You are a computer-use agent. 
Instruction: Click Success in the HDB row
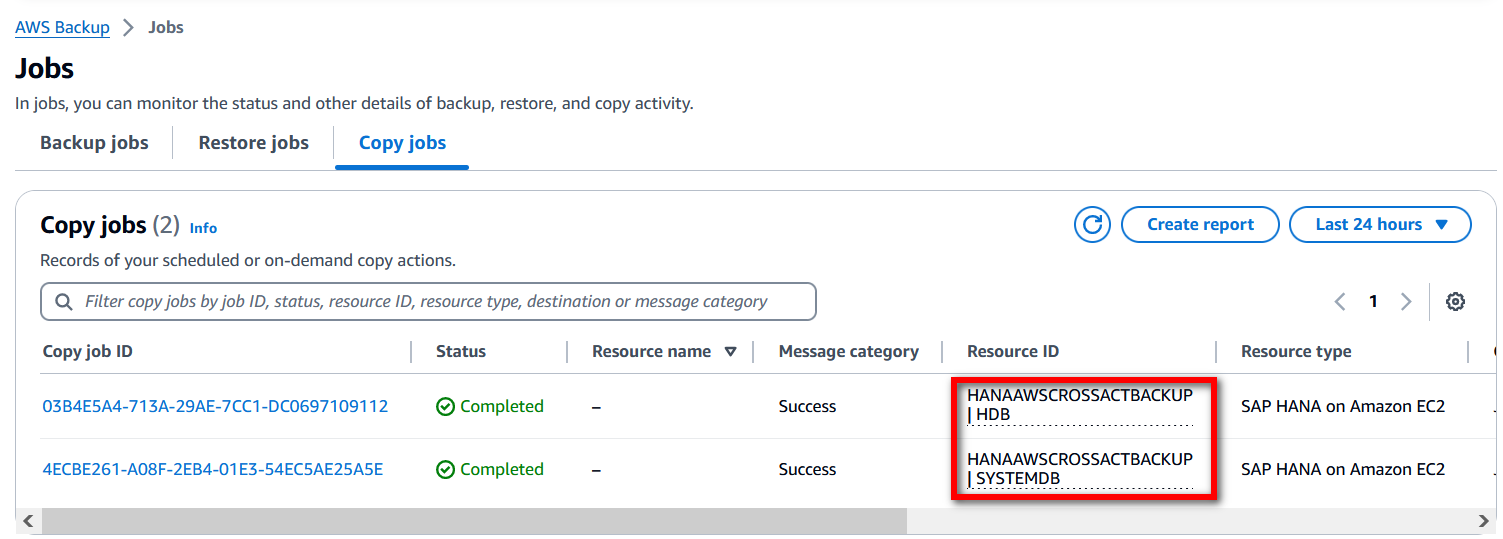807,407
